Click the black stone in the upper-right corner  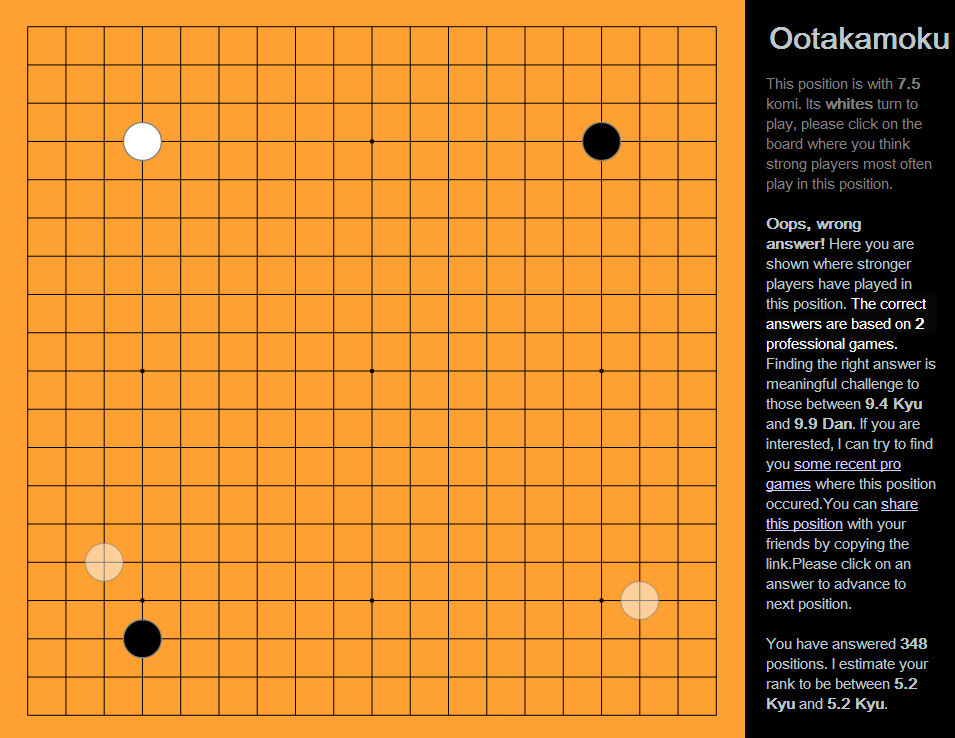click(x=601, y=141)
